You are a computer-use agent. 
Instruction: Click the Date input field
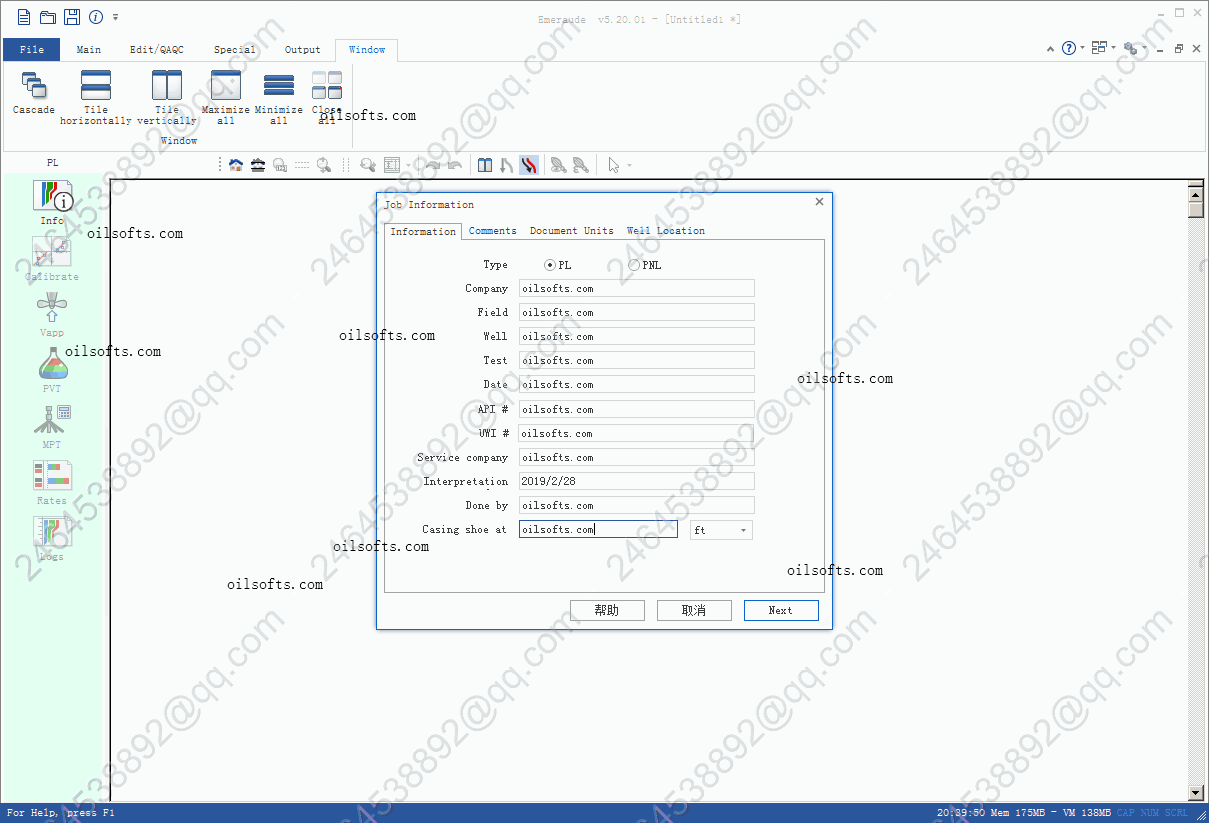click(637, 384)
